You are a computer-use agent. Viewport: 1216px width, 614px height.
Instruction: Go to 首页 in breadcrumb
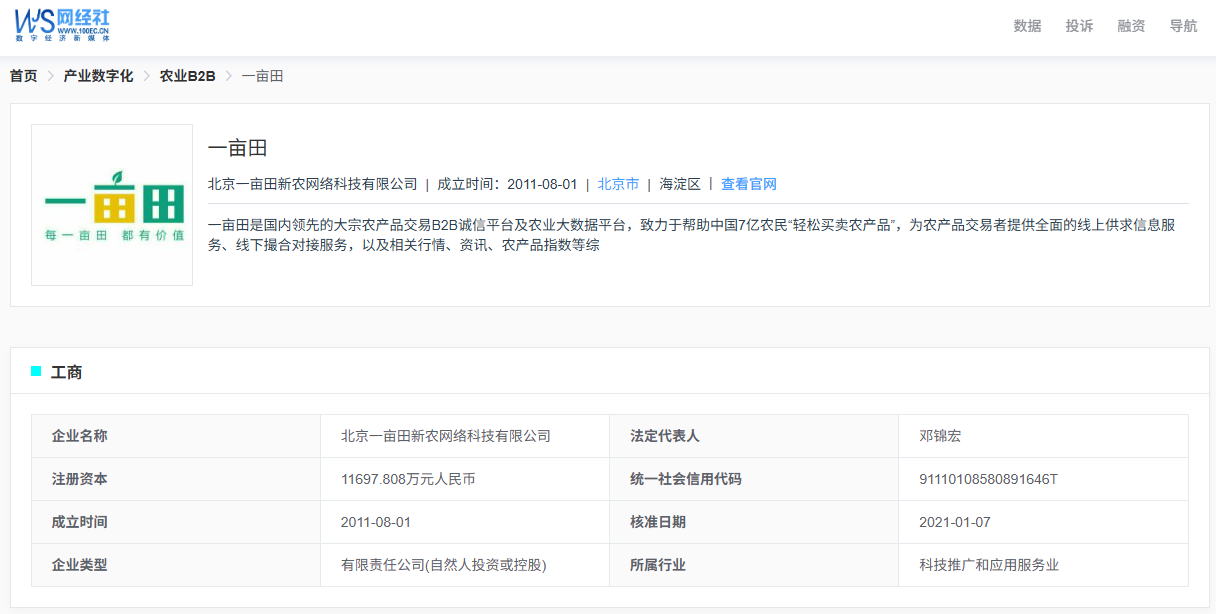click(23, 76)
